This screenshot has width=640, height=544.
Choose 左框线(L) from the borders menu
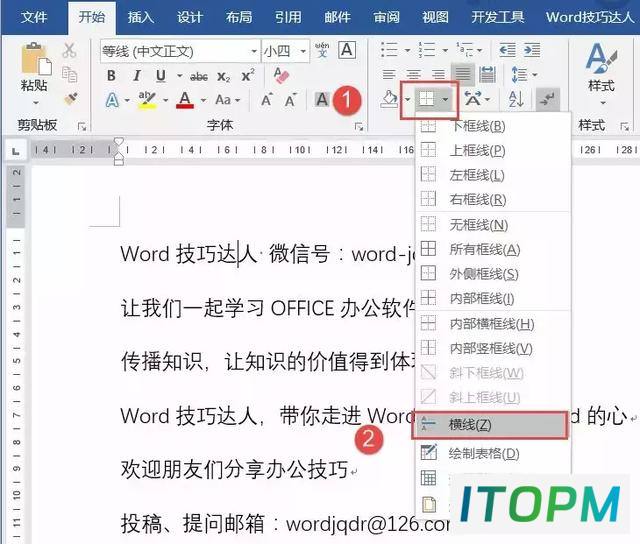[493, 175]
